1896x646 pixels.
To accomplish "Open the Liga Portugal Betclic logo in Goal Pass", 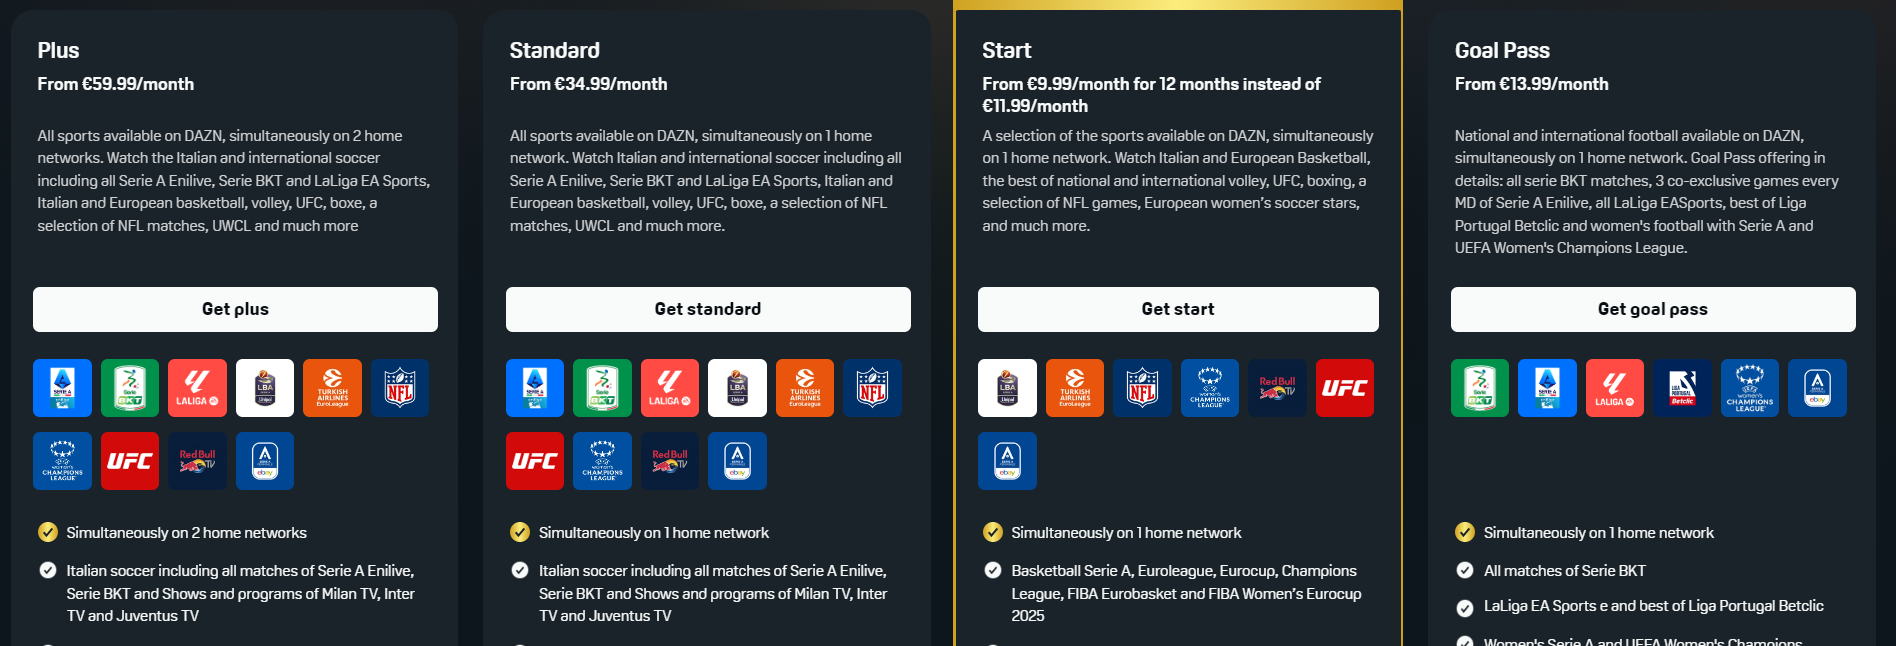I will [1682, 388].
